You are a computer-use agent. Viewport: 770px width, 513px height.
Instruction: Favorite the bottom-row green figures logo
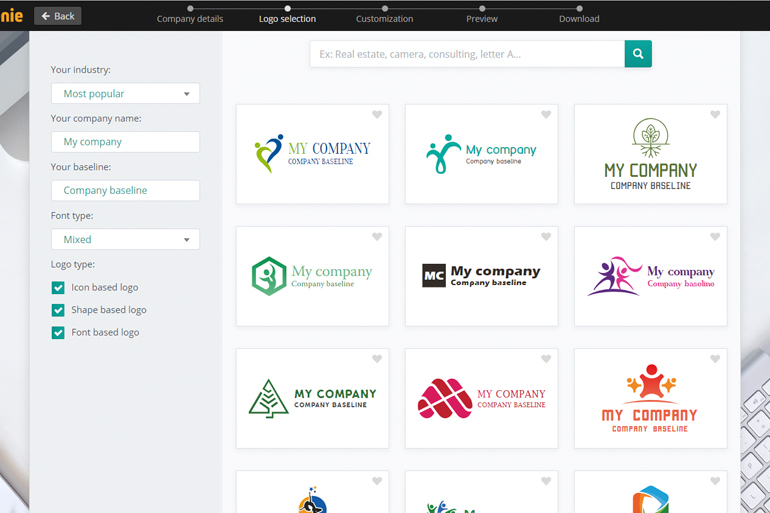pos(546,481)
